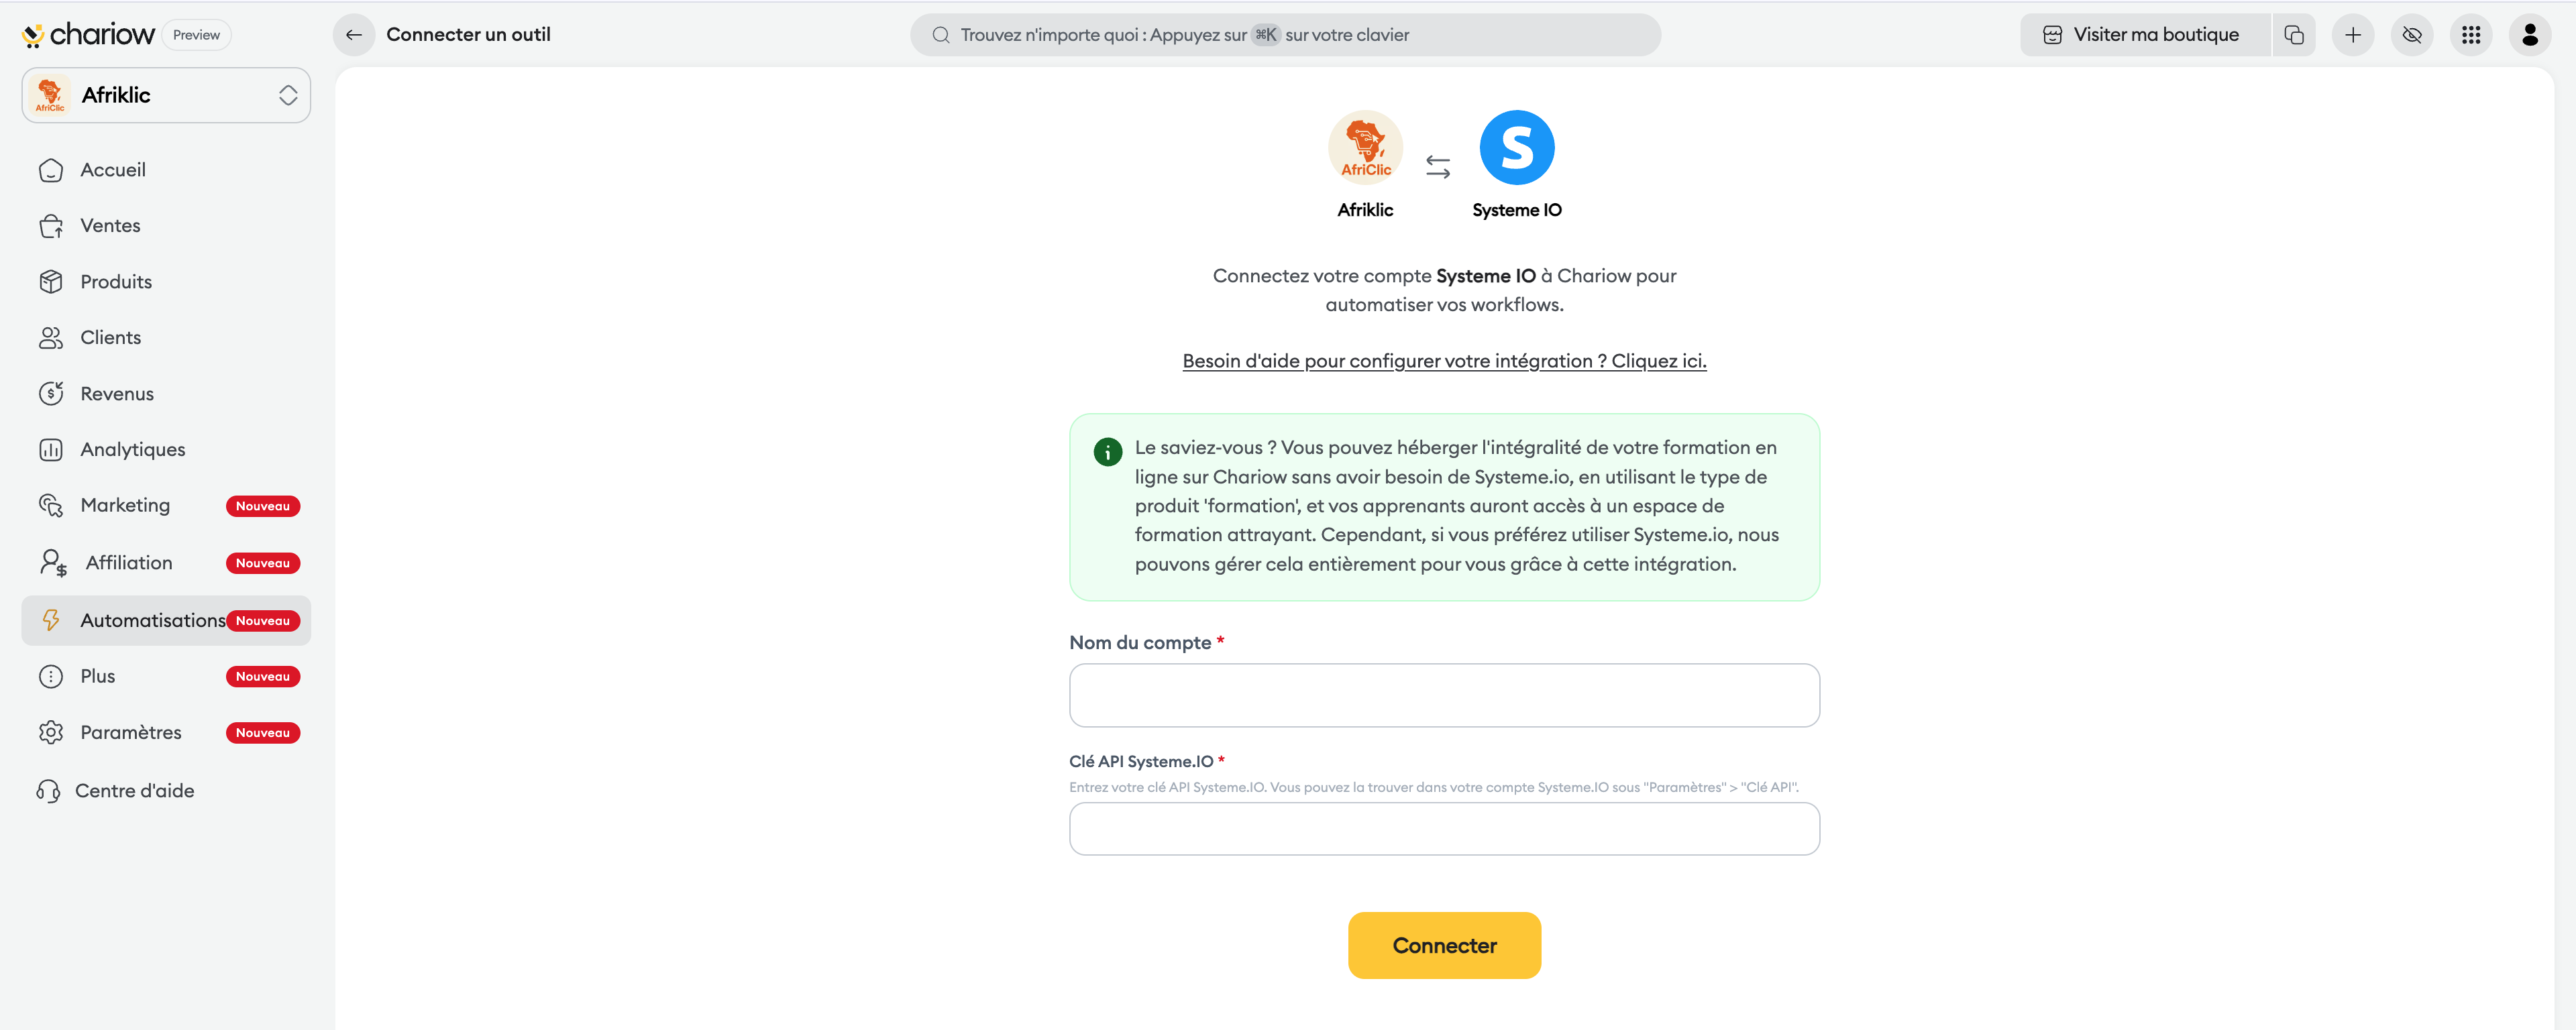Click the copy store link icon
The height and width of the screenshot is (1030, 2576).
[2294, 35]
